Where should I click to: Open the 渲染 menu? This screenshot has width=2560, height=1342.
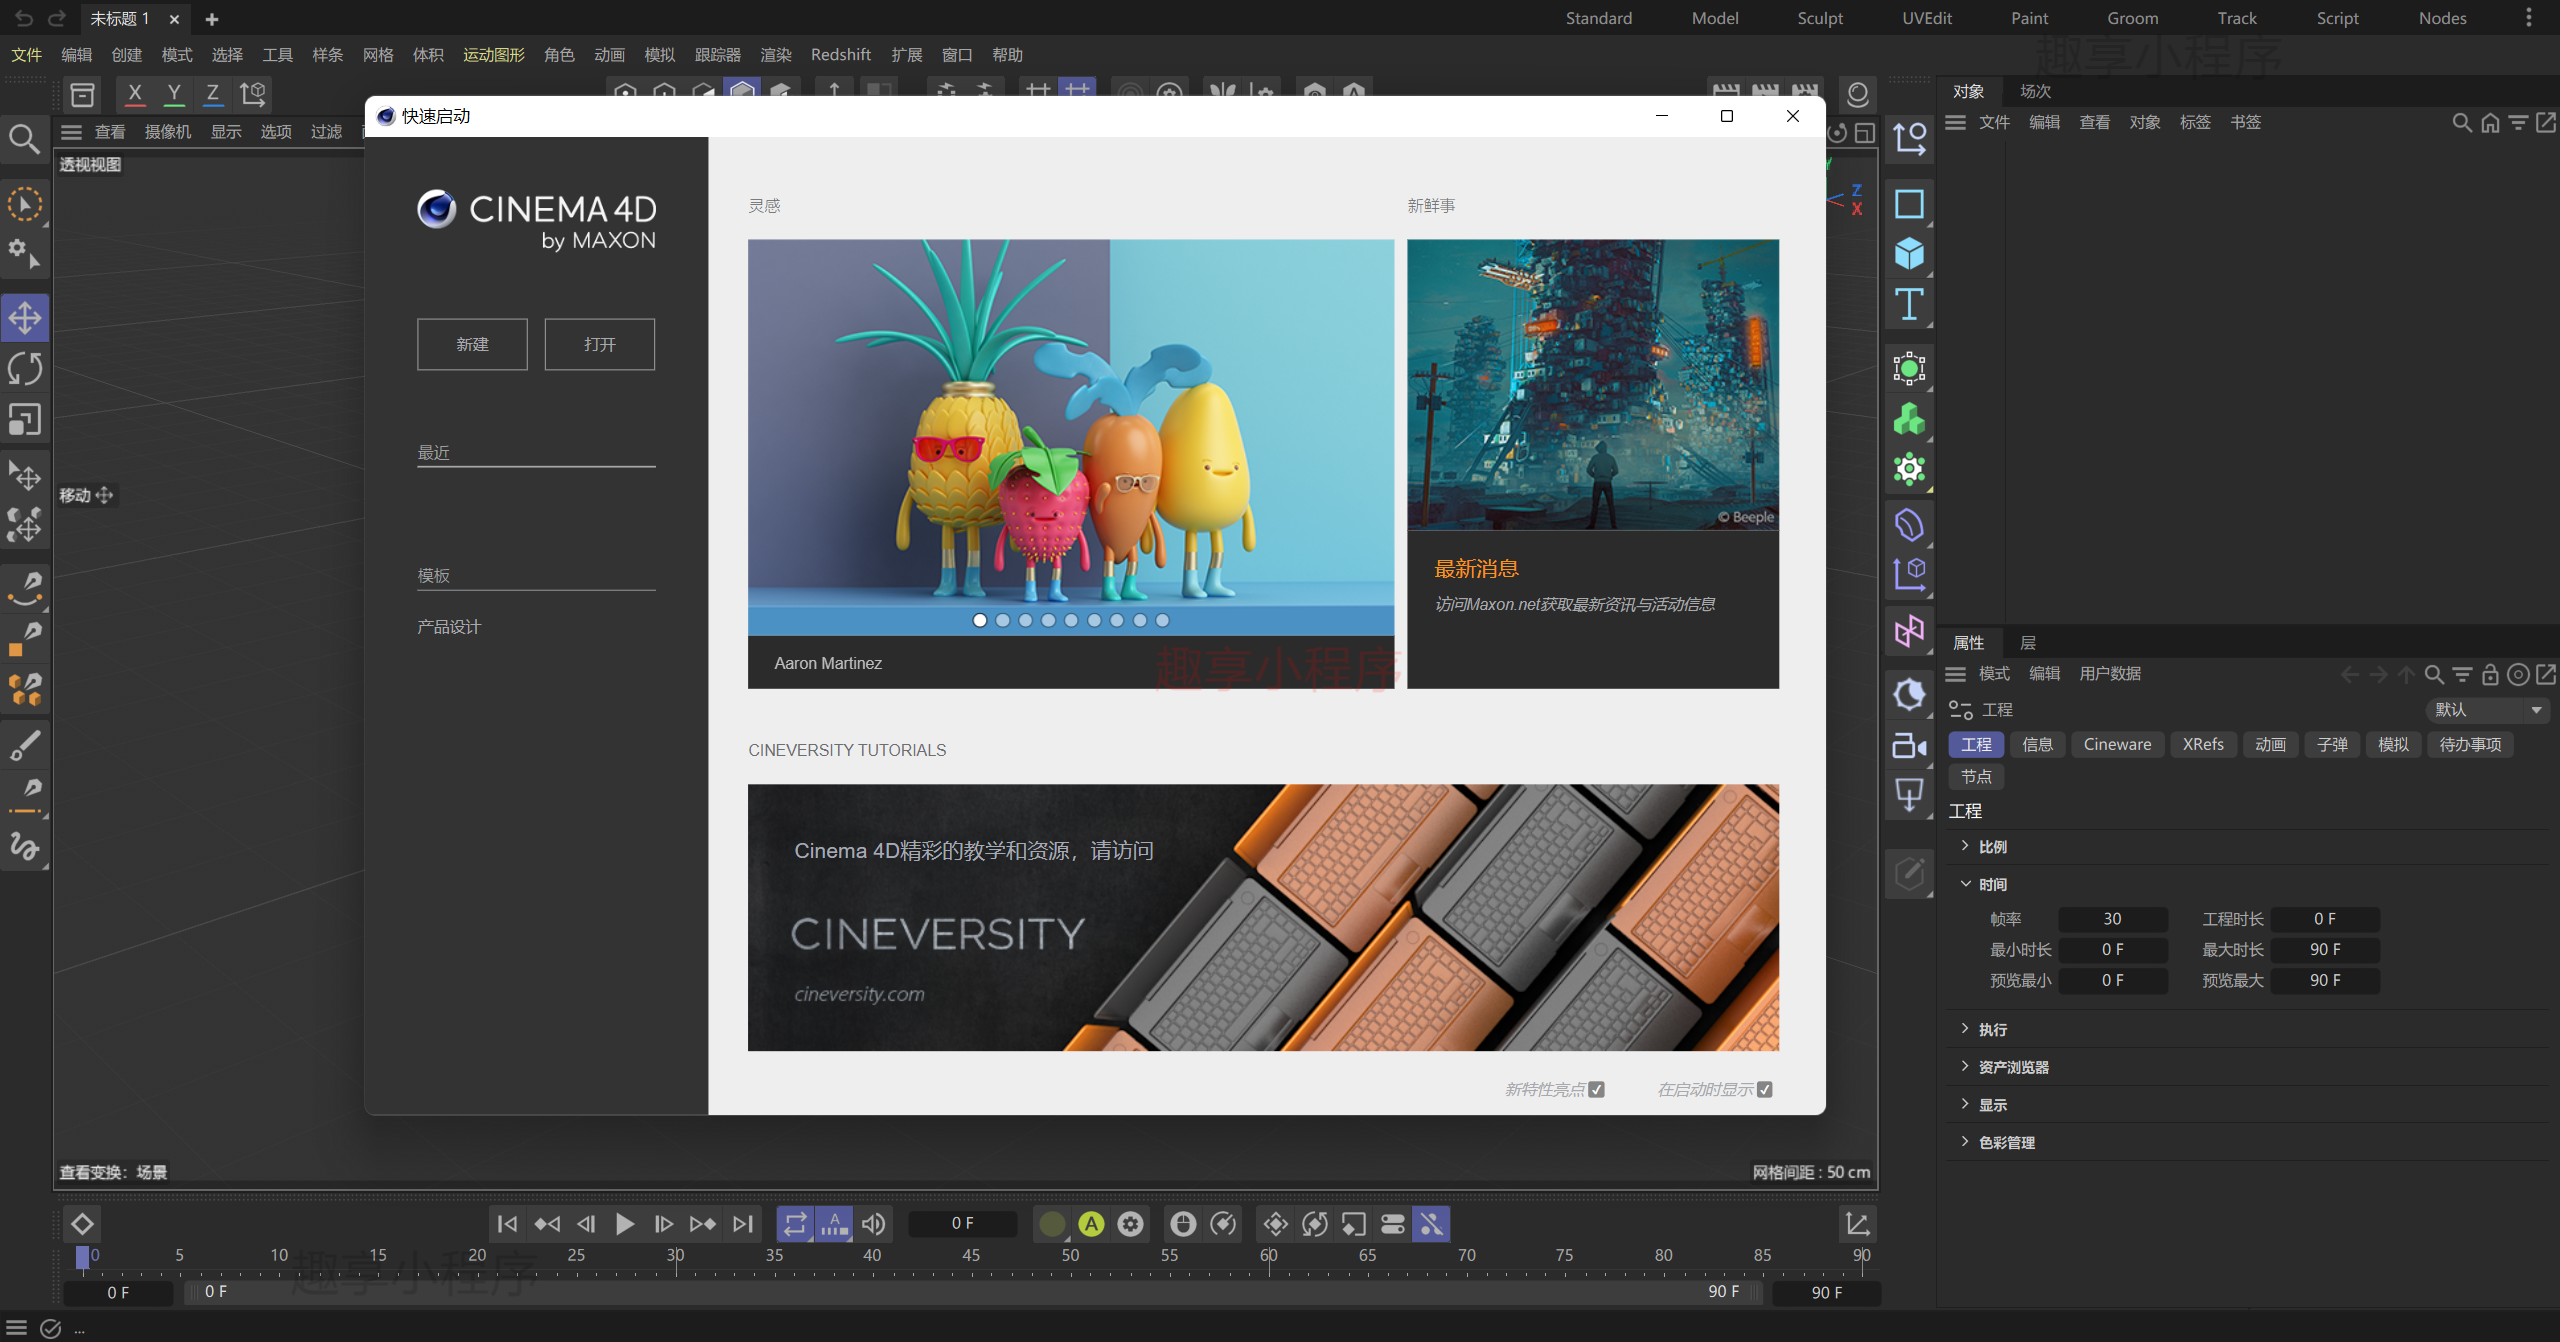pos(776,55)
